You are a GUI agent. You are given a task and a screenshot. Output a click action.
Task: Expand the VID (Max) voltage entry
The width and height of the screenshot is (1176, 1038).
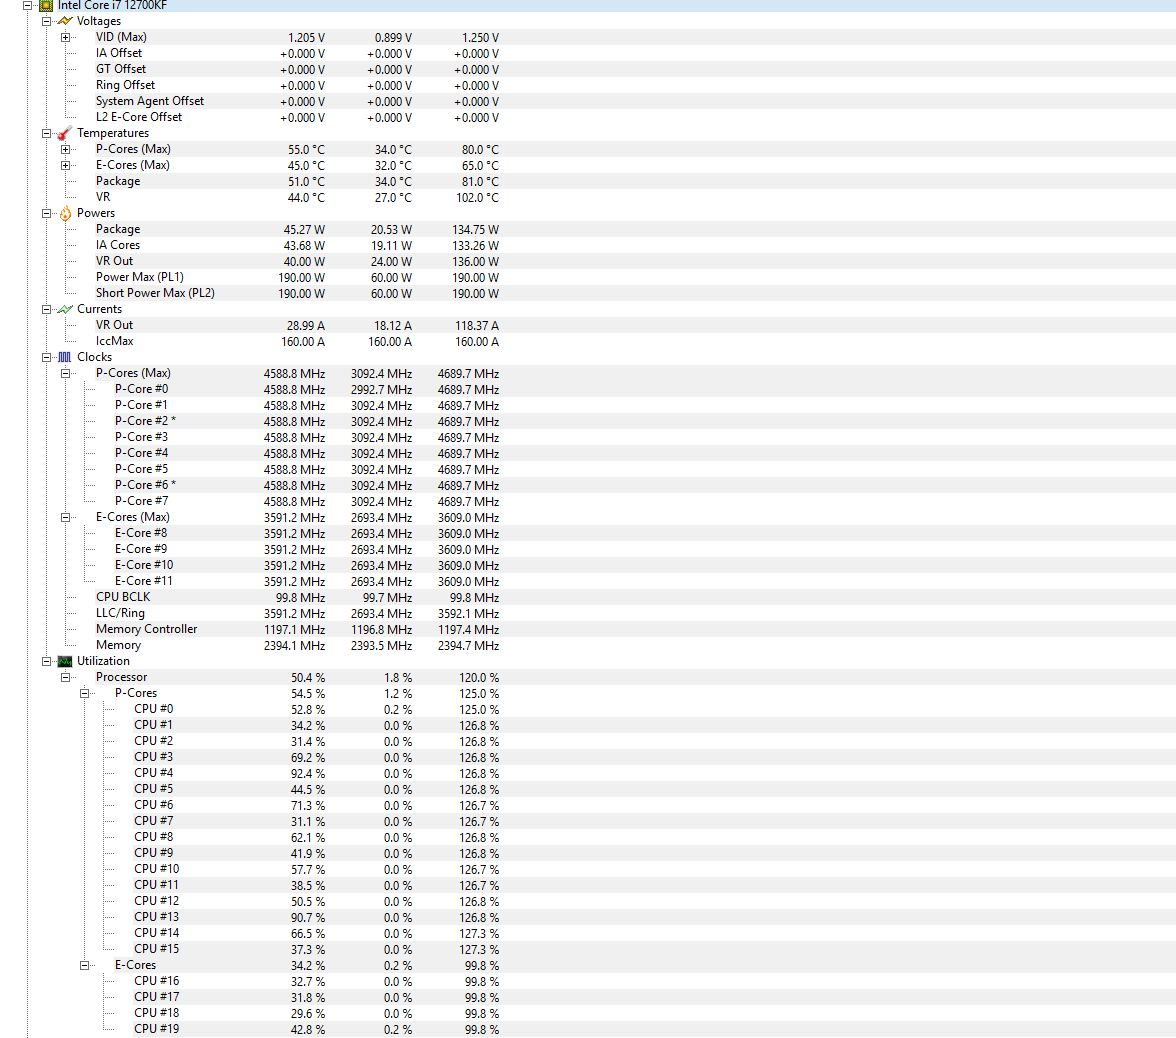coord(66,37)
